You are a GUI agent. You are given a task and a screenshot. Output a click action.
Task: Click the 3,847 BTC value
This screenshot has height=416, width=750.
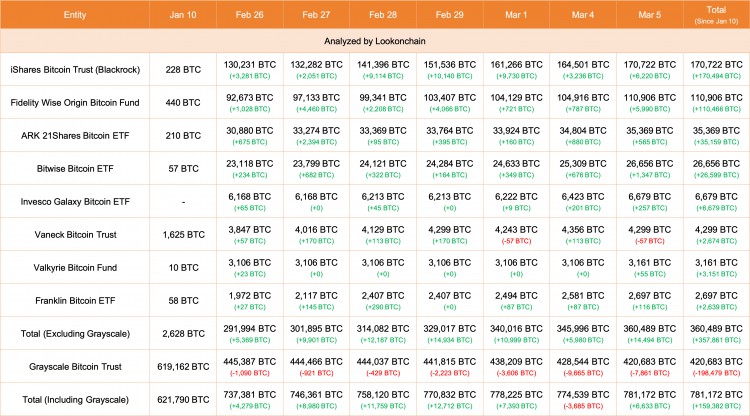(250, 230)
